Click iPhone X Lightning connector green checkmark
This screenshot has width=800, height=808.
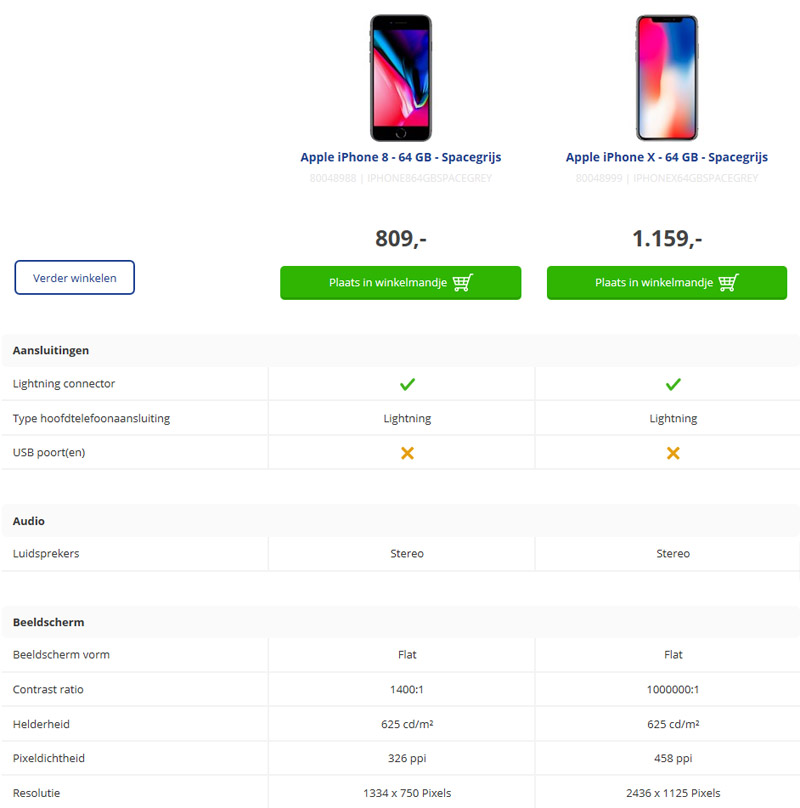[673, 384]
